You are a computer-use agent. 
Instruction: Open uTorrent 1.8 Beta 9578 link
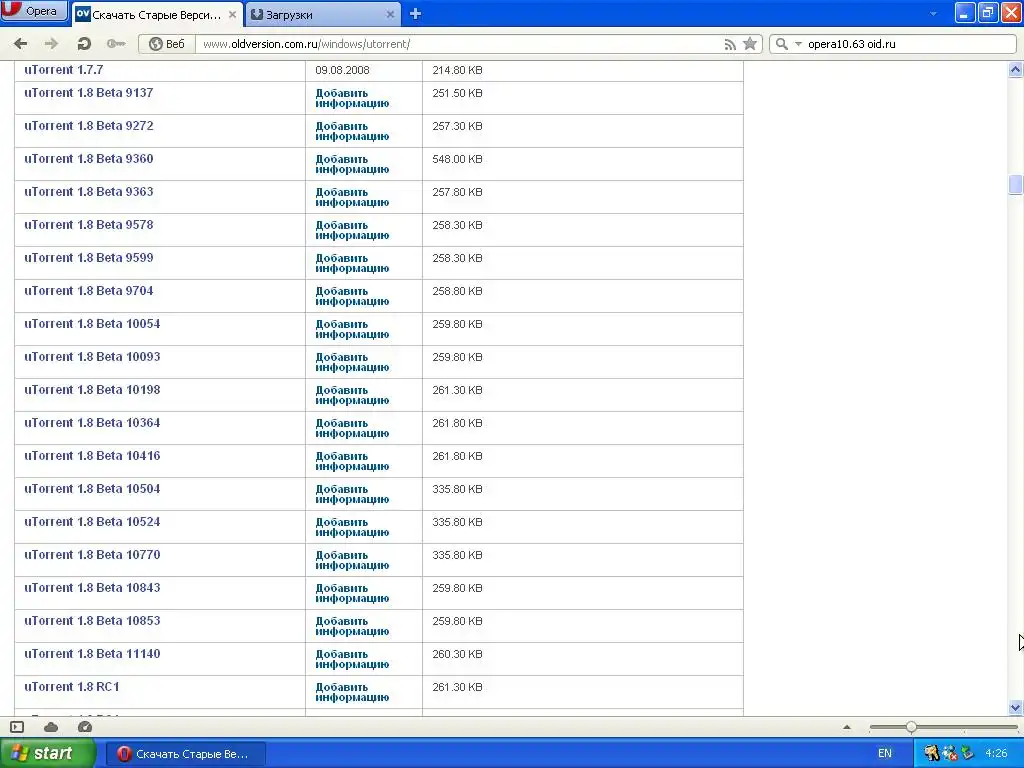tap(89, 225)
